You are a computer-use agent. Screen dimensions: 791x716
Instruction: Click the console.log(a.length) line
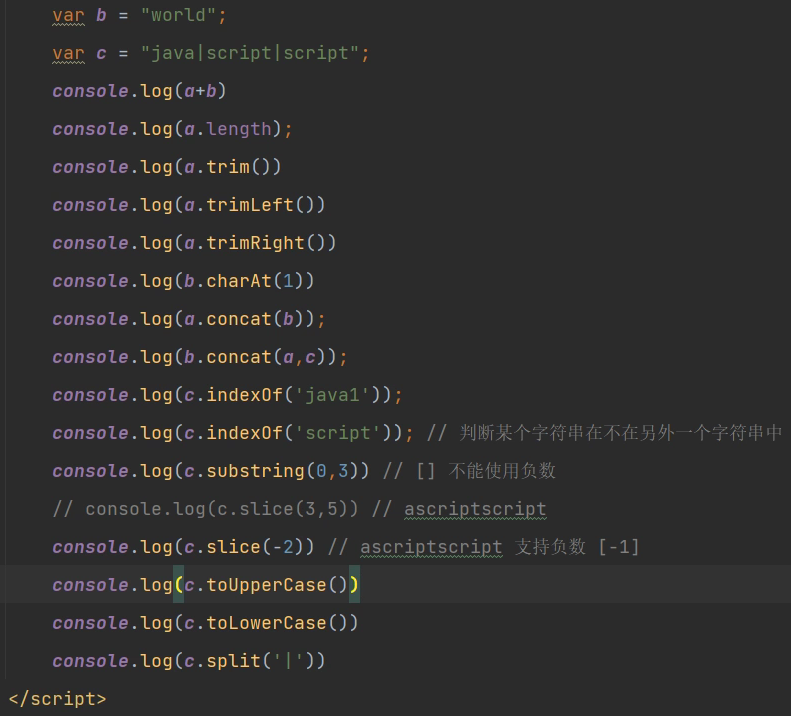(x=172, y=129)
